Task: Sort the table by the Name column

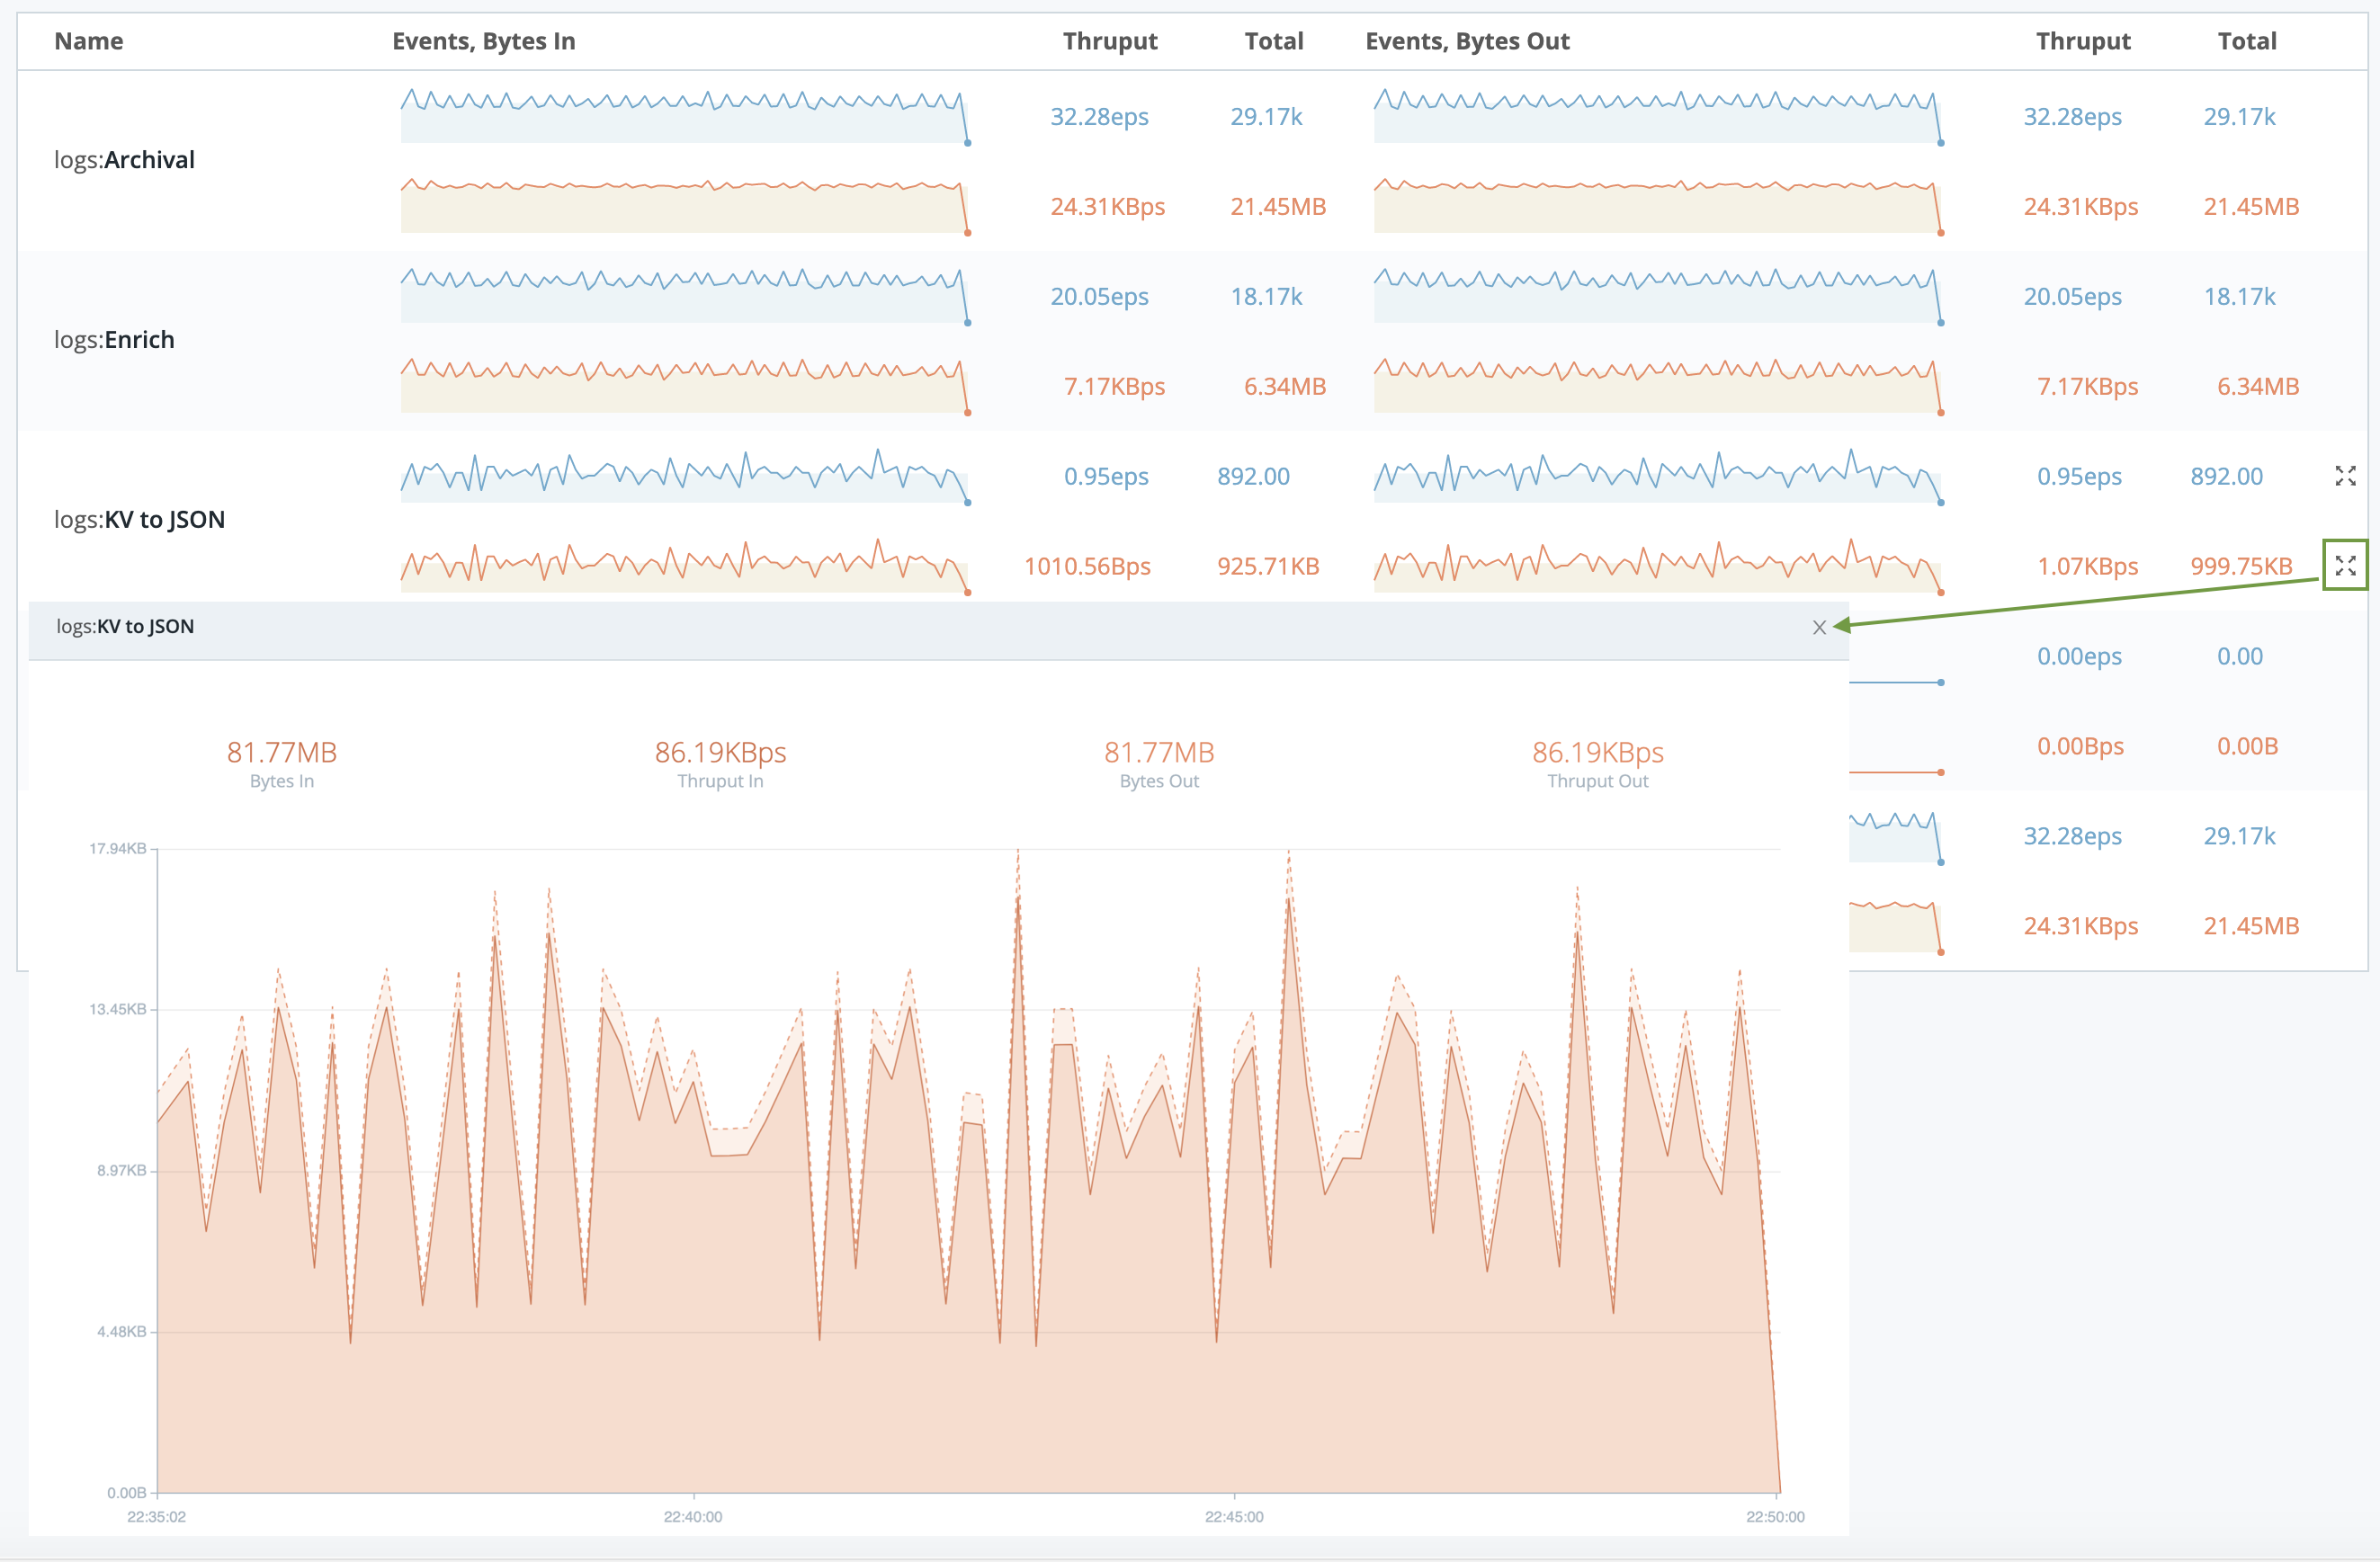Action: (x=89, y=41)
